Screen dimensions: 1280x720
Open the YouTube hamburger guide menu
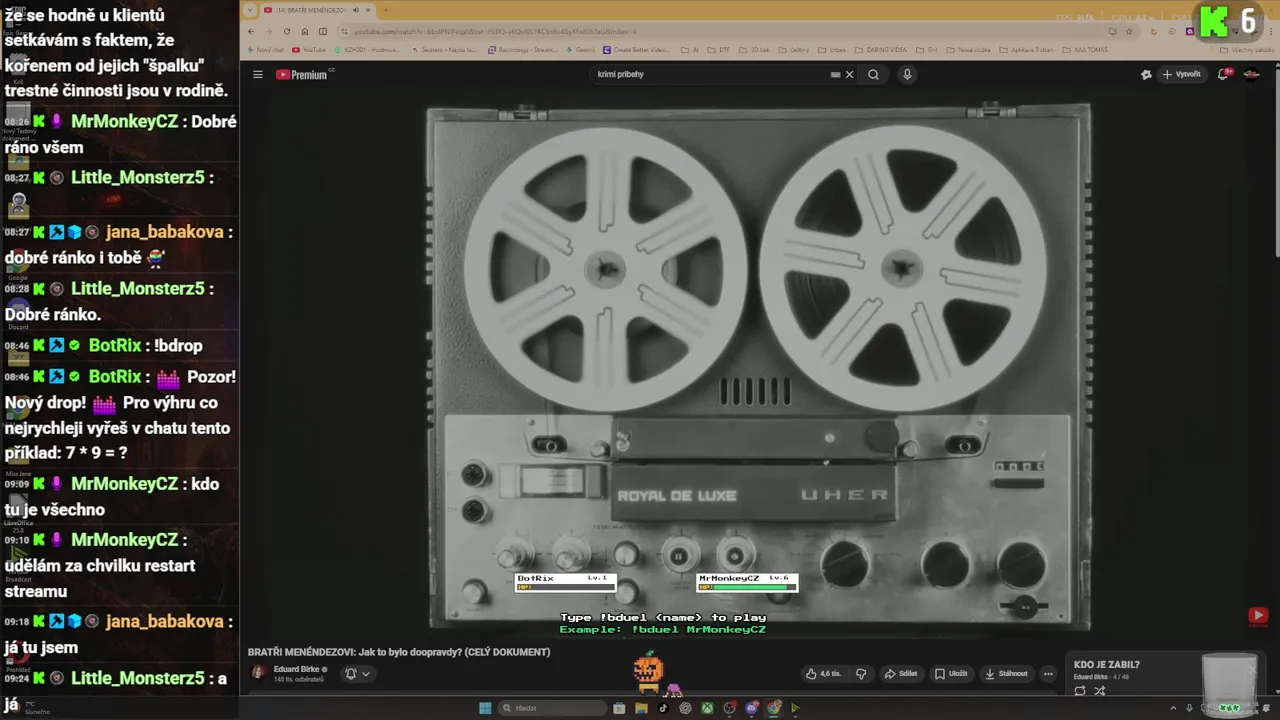coord(257,75)
